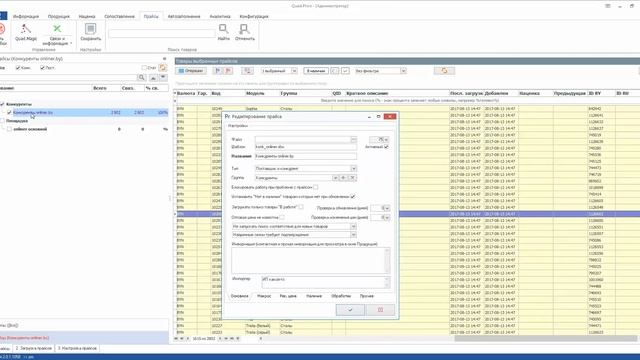Open the 'Наценка' ribbon tab
The width and height of the screenshot is (640, 360).
(x=87, y=16)
